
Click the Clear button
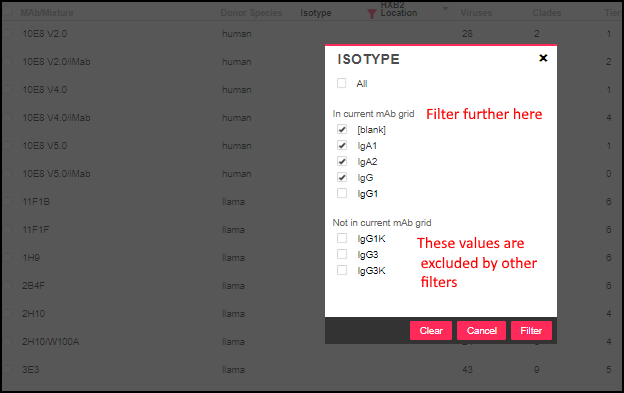coord(431,331)
